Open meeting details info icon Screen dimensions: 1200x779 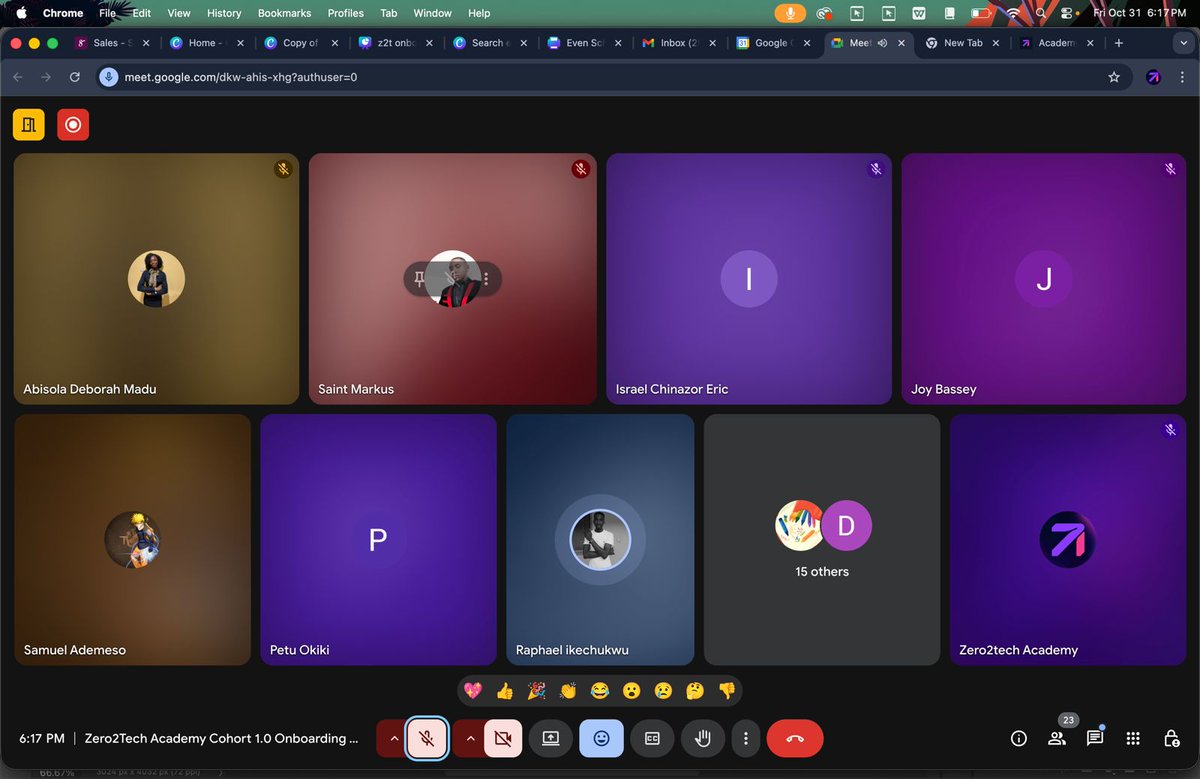[1019, 739]
